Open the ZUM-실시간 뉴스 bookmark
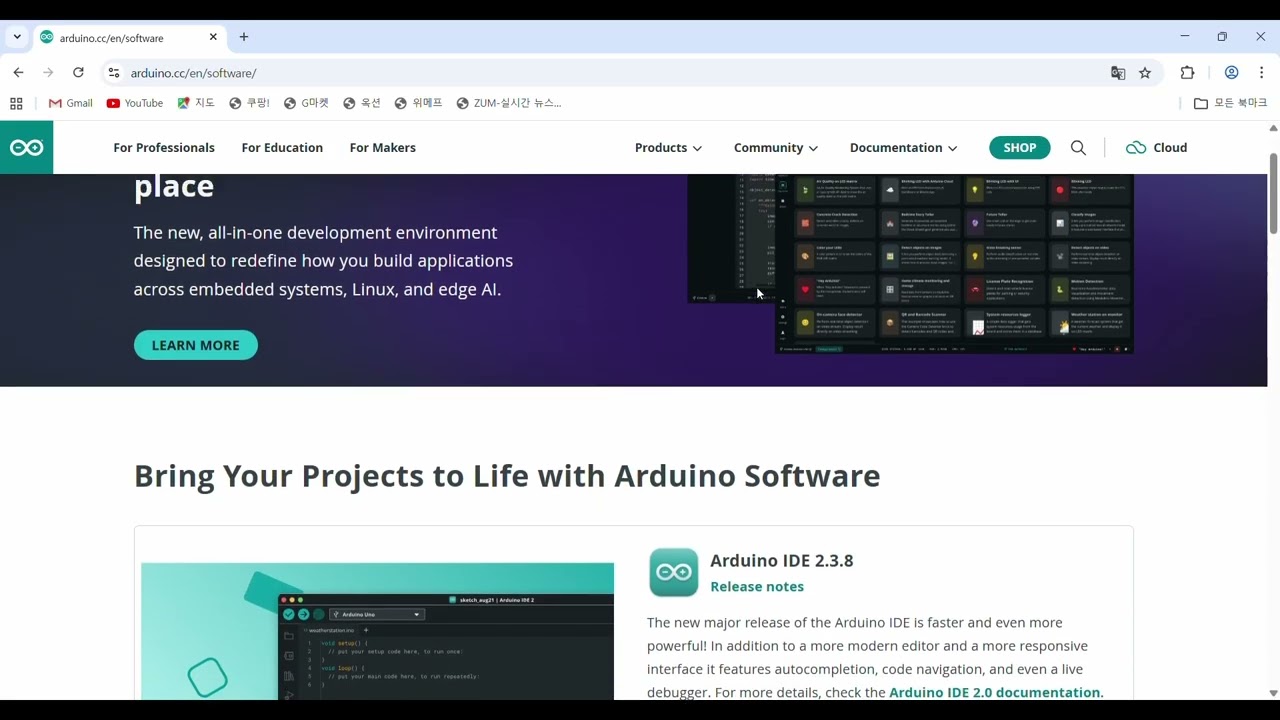This screenshot has height=720, width=1280. pos(509,103)
